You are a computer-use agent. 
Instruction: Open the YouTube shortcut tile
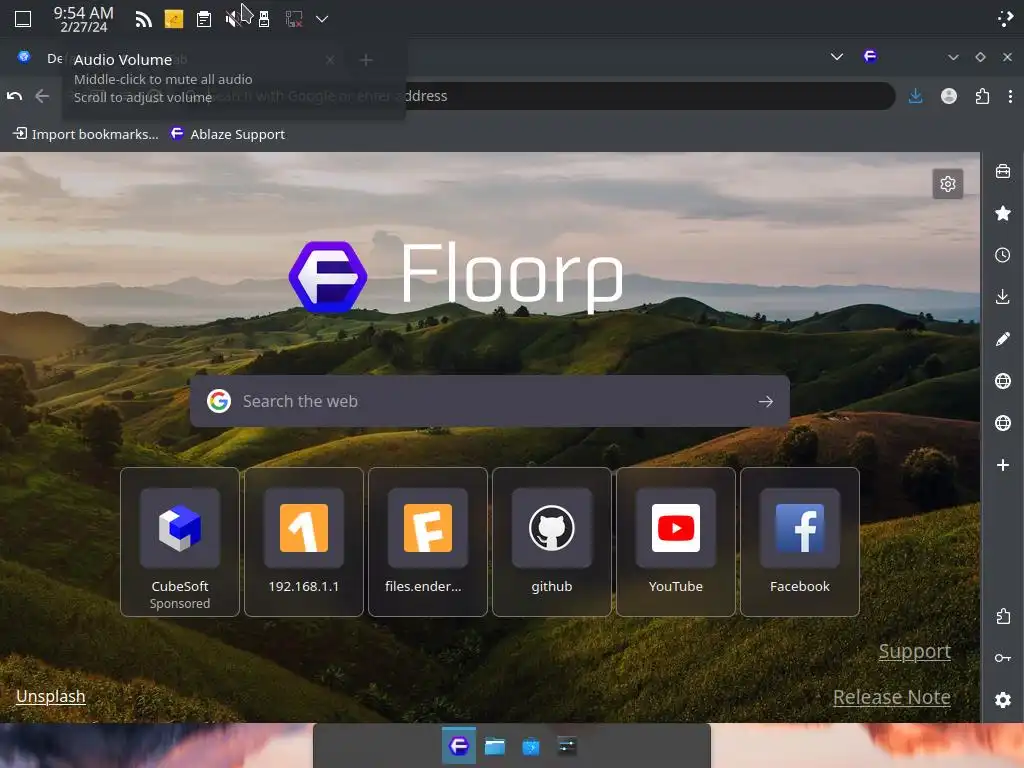(x=676, y=541)
